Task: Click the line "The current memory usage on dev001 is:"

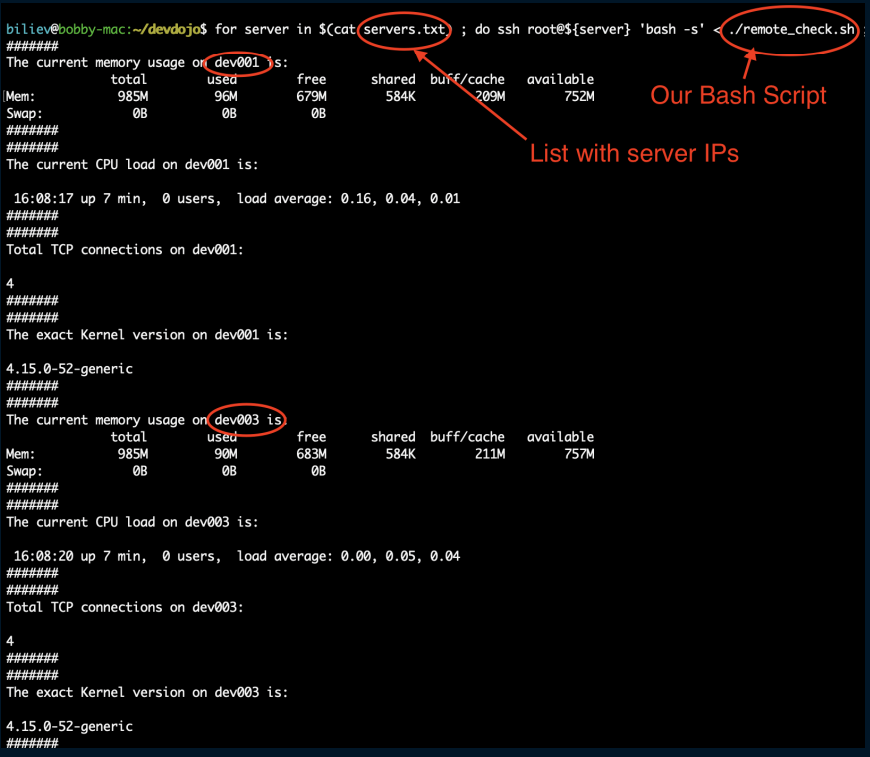Action: 147,63
